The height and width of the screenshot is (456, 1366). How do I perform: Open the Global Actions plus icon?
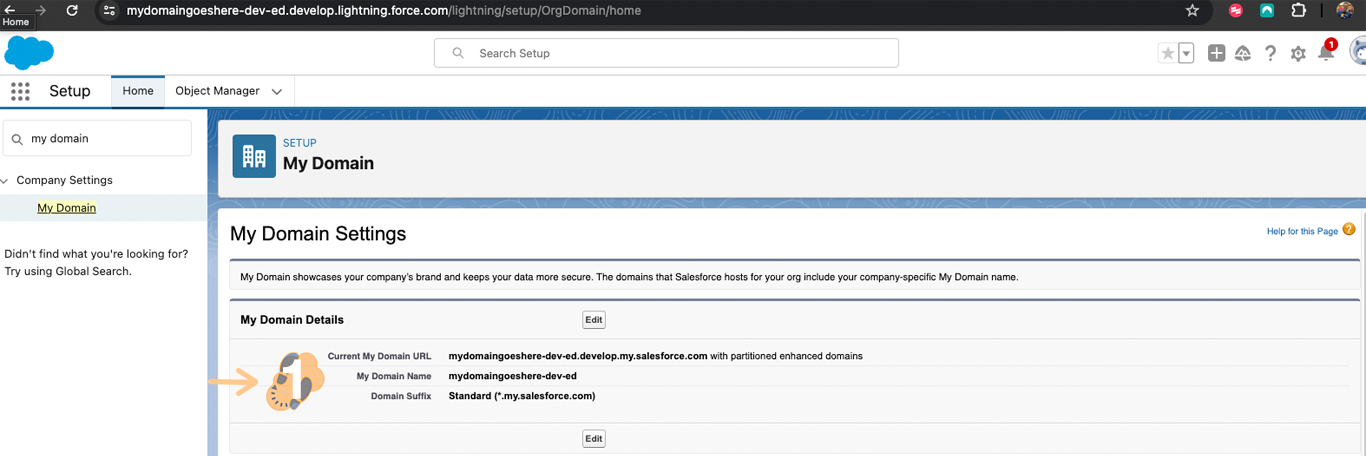tap(1216, 54)
